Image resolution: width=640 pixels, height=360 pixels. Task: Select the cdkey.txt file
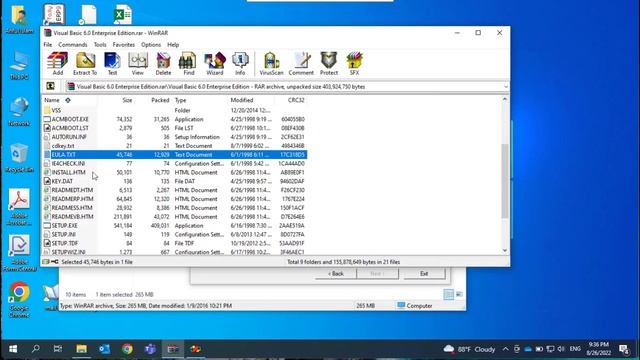tap(175, 146)
